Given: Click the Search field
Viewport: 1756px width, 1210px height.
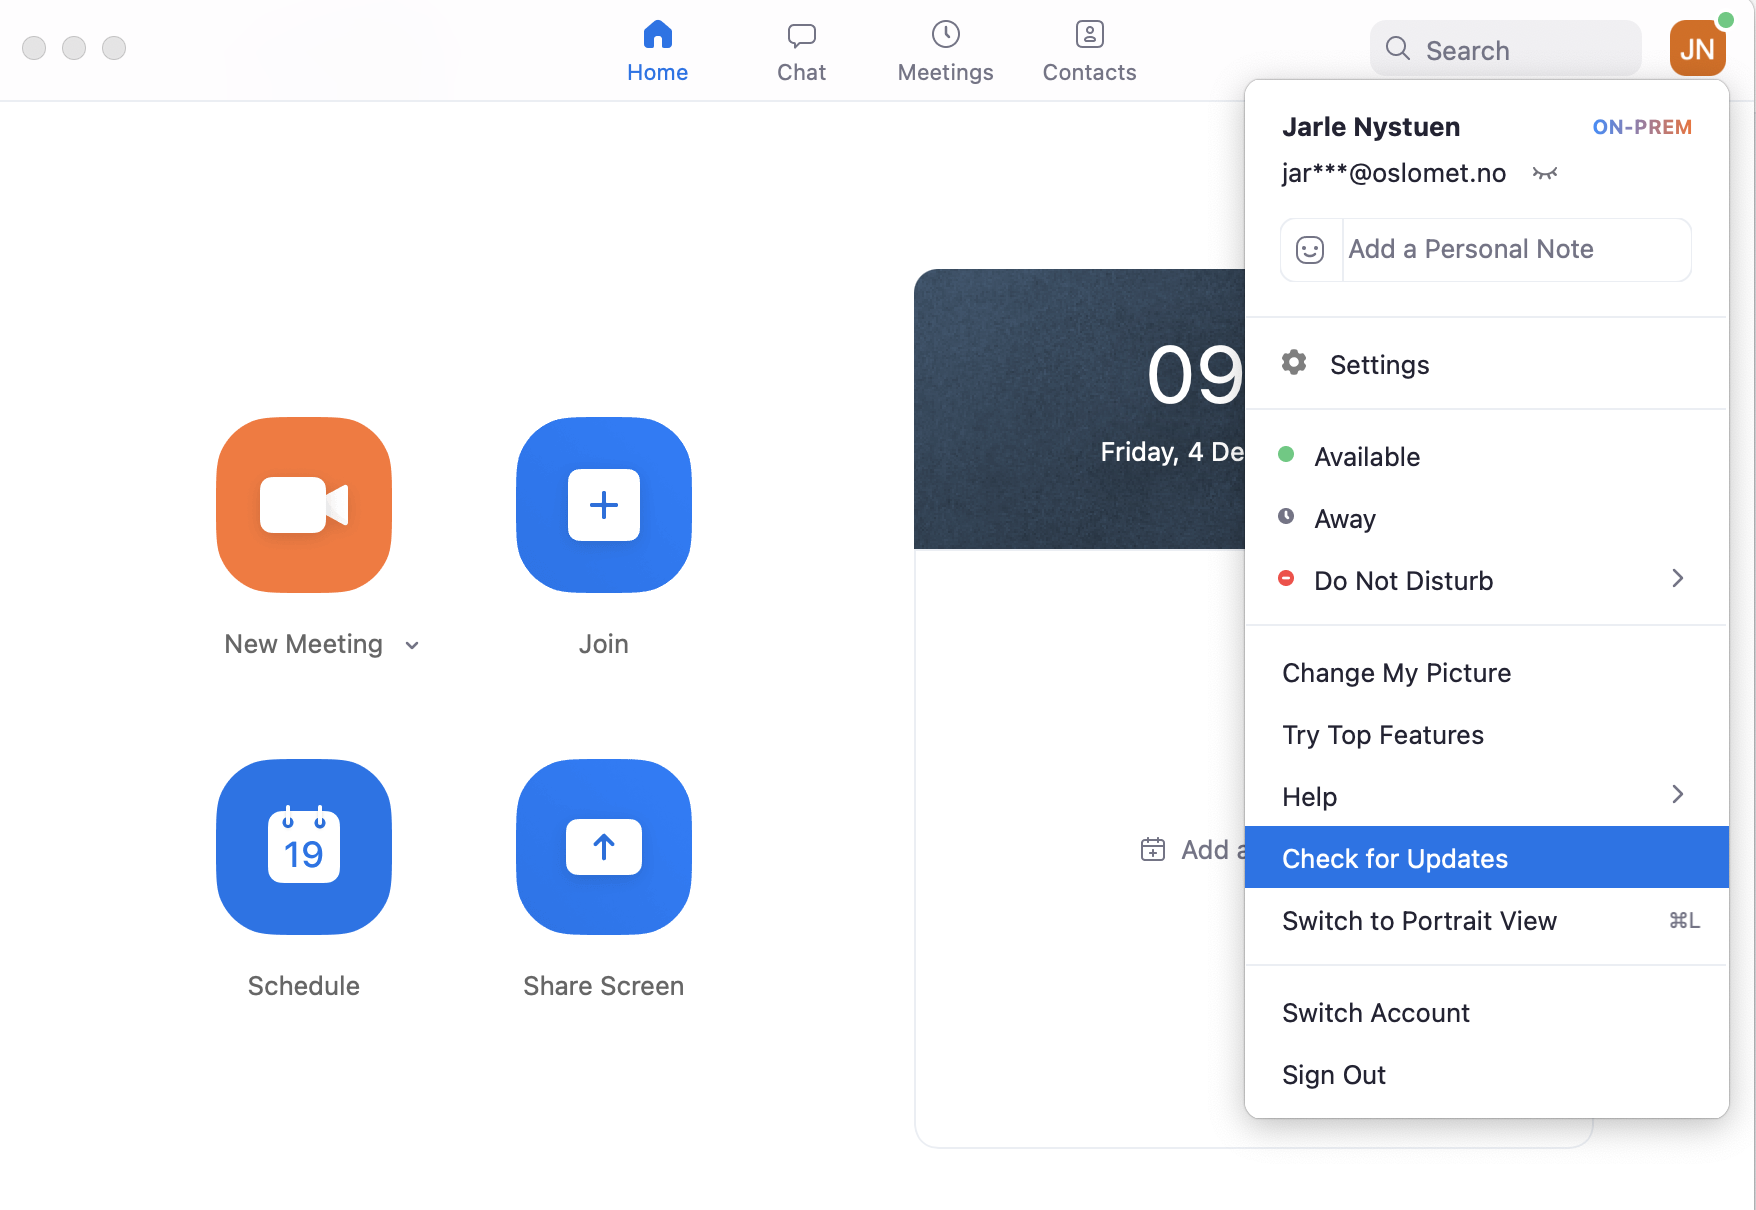Looking at the screenshot, I should (1506, 49).
